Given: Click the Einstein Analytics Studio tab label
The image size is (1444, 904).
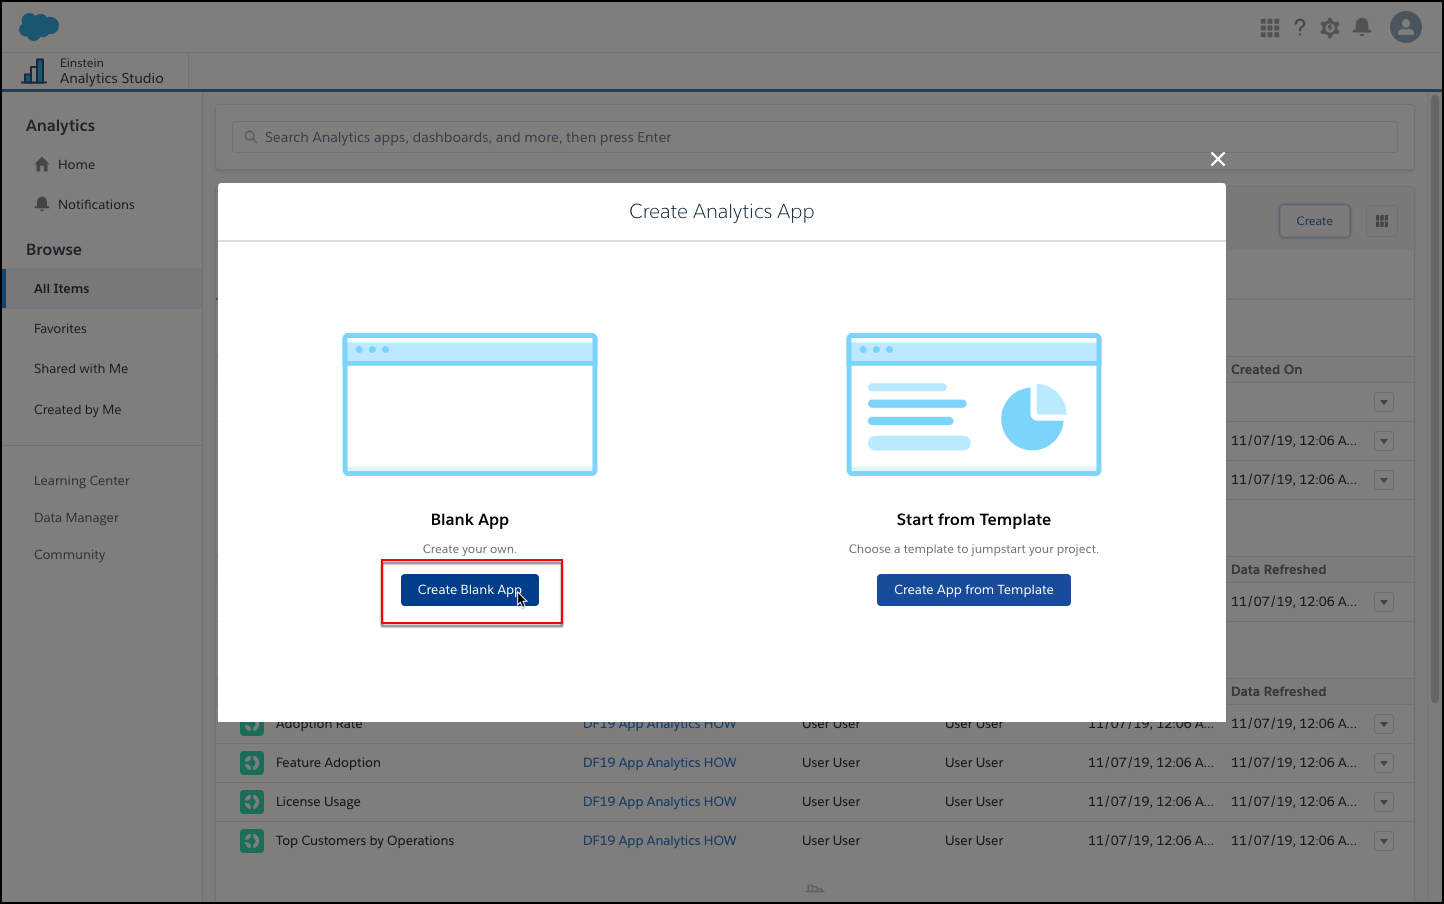Looking at the screenshot, I should pyautogui.click(x=111, y=70).
